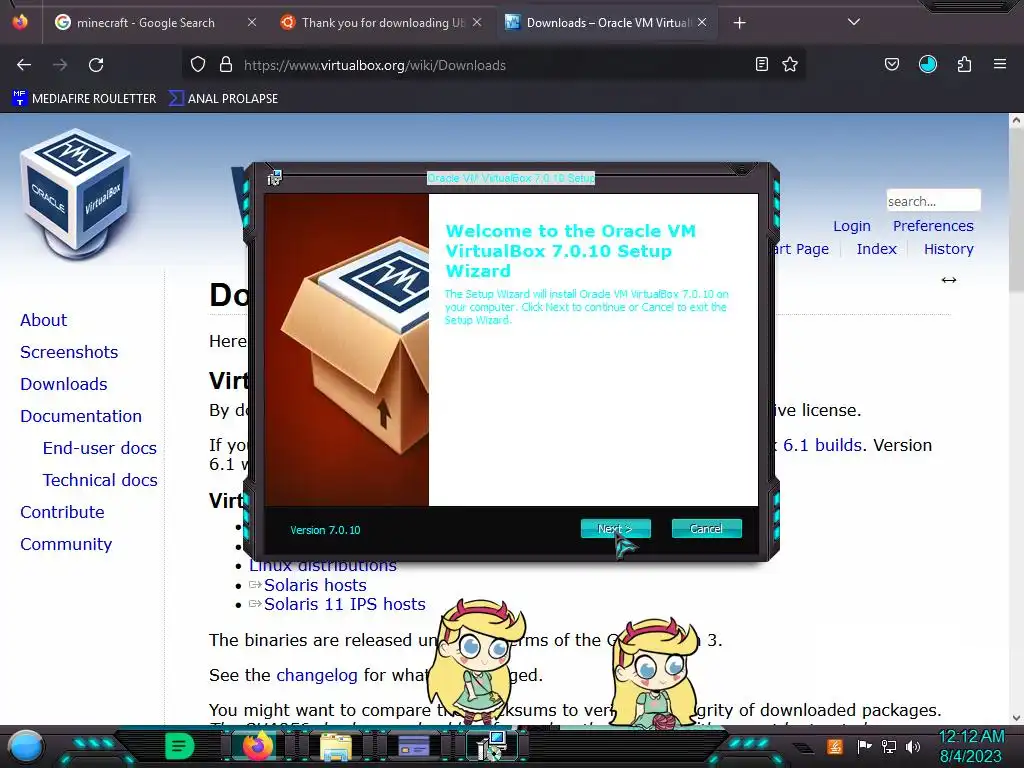Toggle reader view in the address bar
The height and width of the screenshot is (768, 1024).
click(x=761, y=64)
